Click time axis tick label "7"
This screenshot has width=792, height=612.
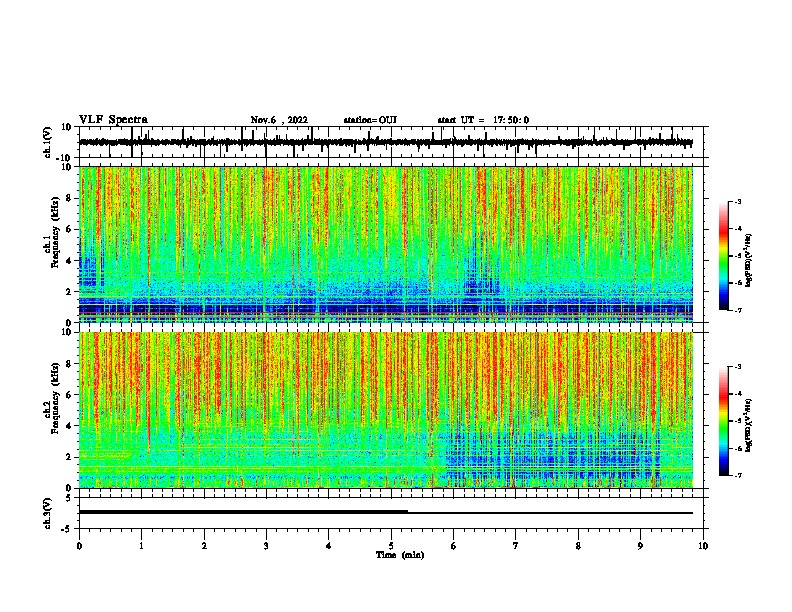click(x=516, y=545)
